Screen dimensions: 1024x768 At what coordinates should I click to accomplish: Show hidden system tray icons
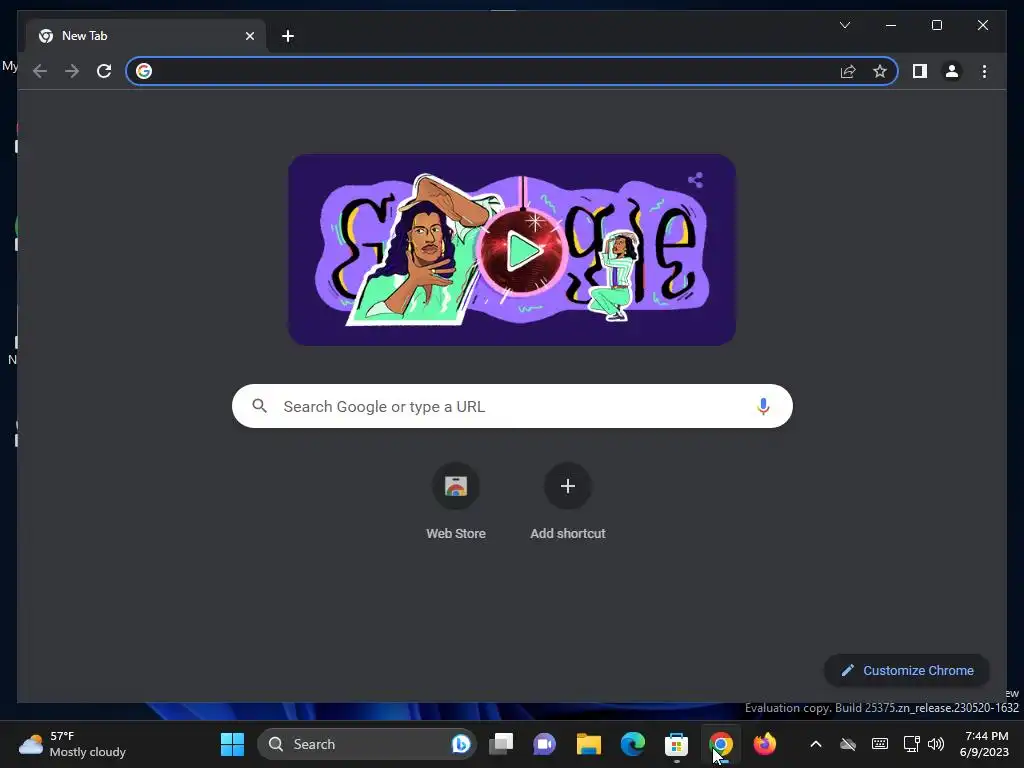tap(816, 744)
